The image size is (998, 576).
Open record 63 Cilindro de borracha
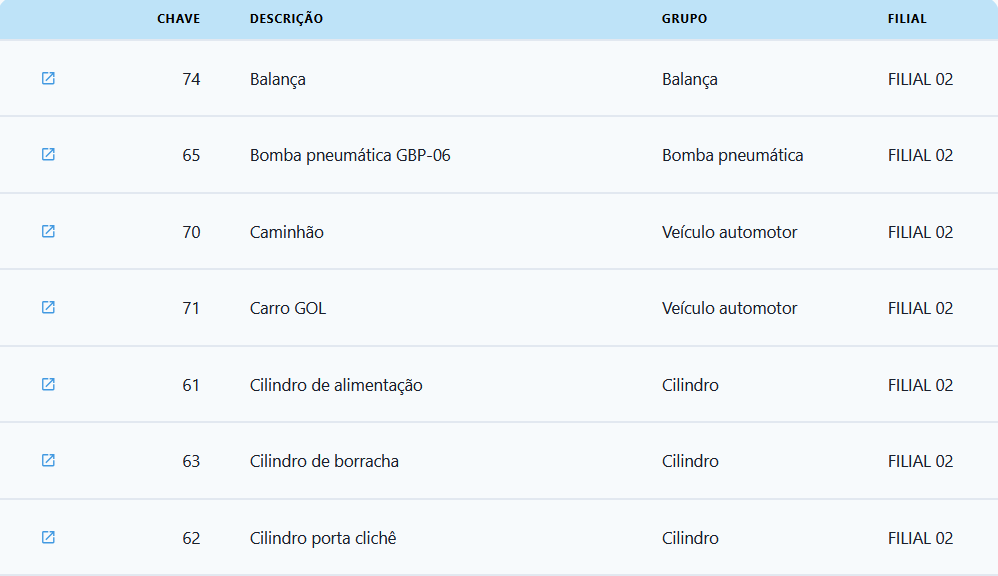click(x=46, y=460)
